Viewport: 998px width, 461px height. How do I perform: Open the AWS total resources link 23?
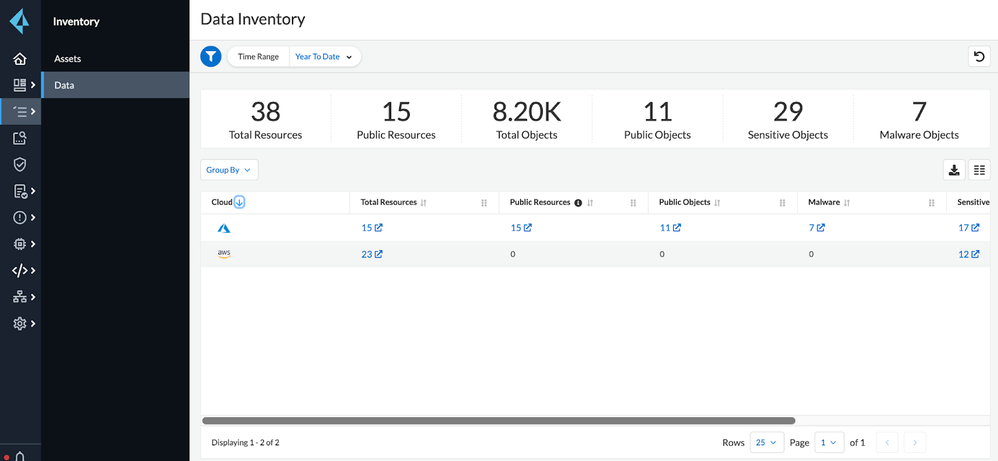click(371, 254)
